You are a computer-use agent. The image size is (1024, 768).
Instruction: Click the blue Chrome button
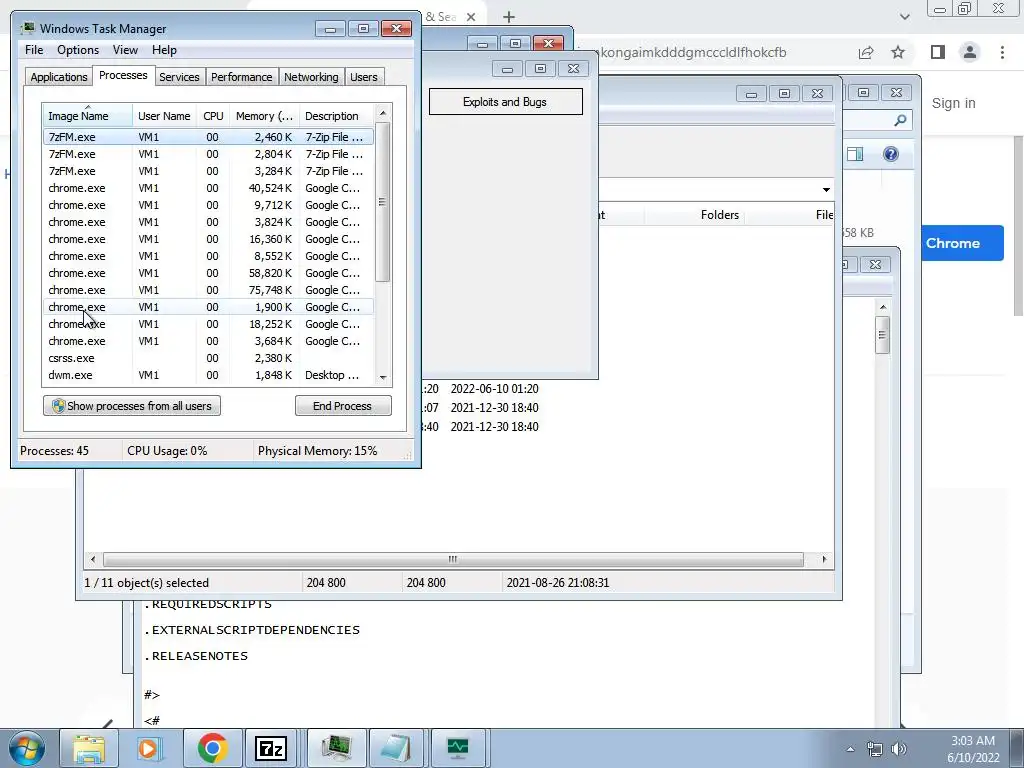(961, 243)
